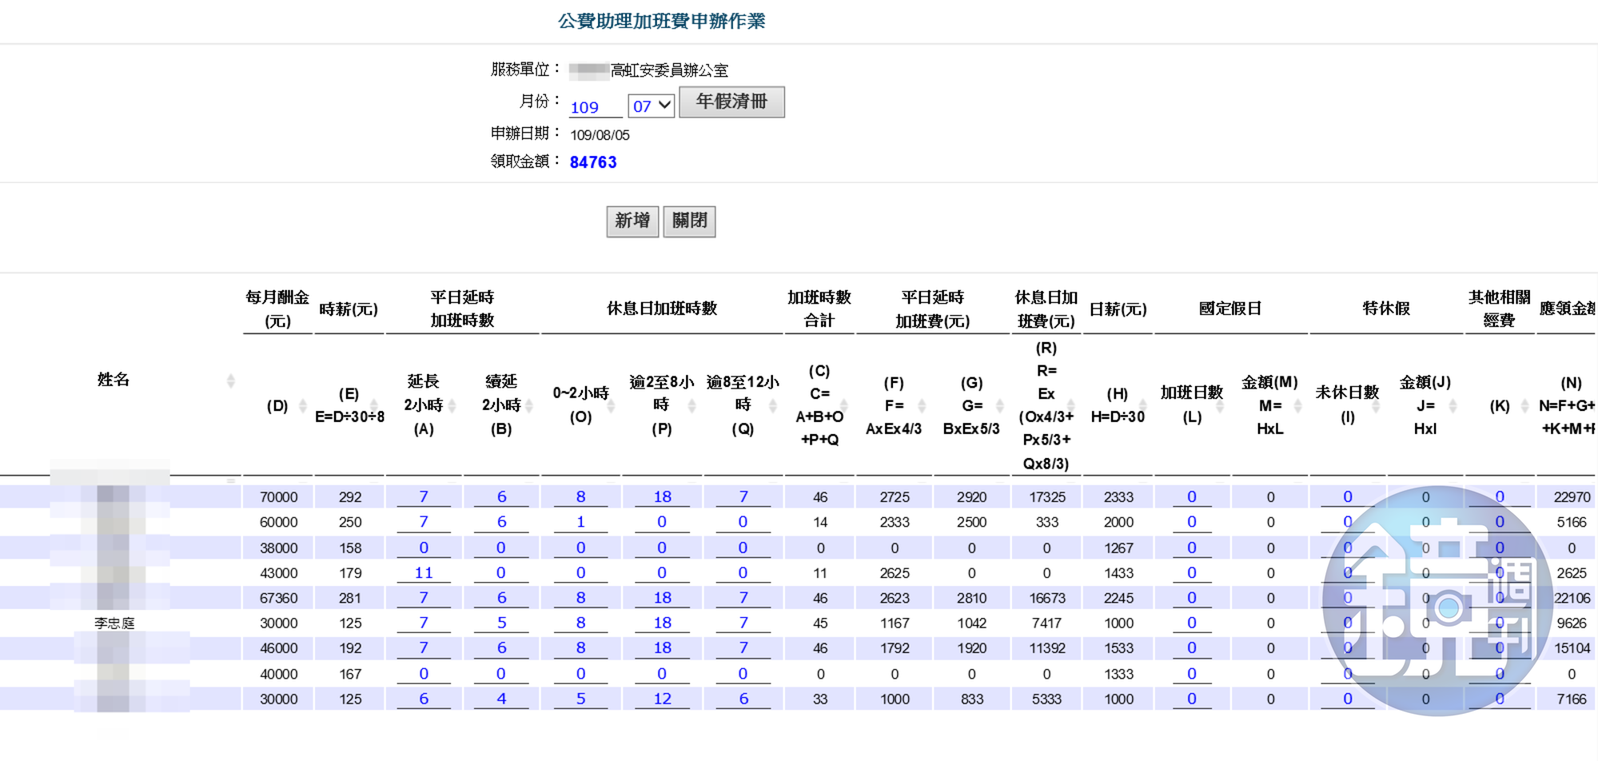Click the 領取金額 total 84763
The image size is (1598, 761).
pos(593,162)
